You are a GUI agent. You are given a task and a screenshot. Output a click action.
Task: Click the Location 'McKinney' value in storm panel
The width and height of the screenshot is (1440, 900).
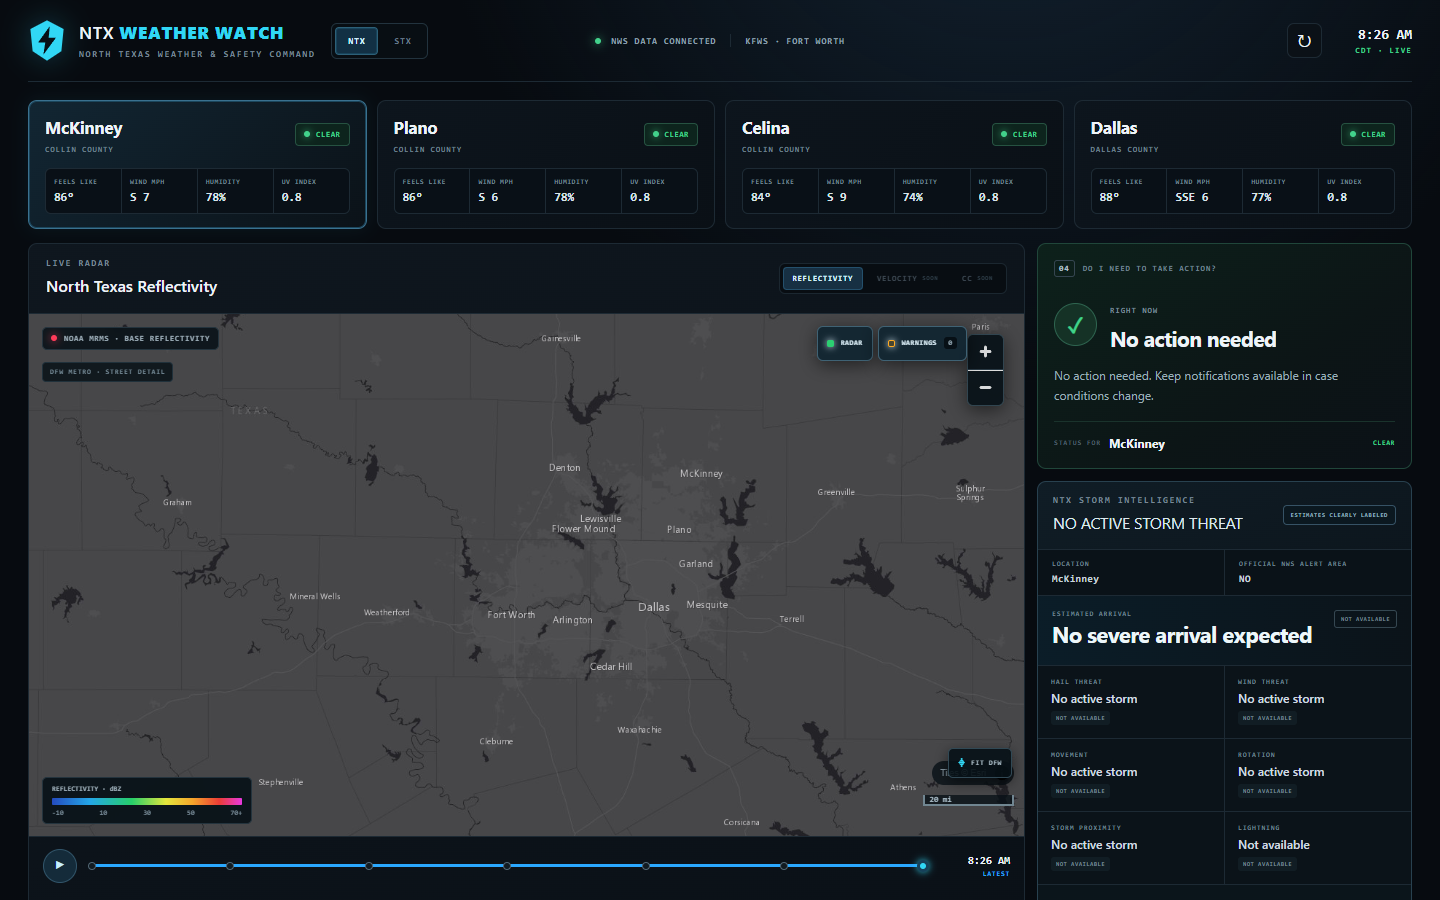[1075, 579]
